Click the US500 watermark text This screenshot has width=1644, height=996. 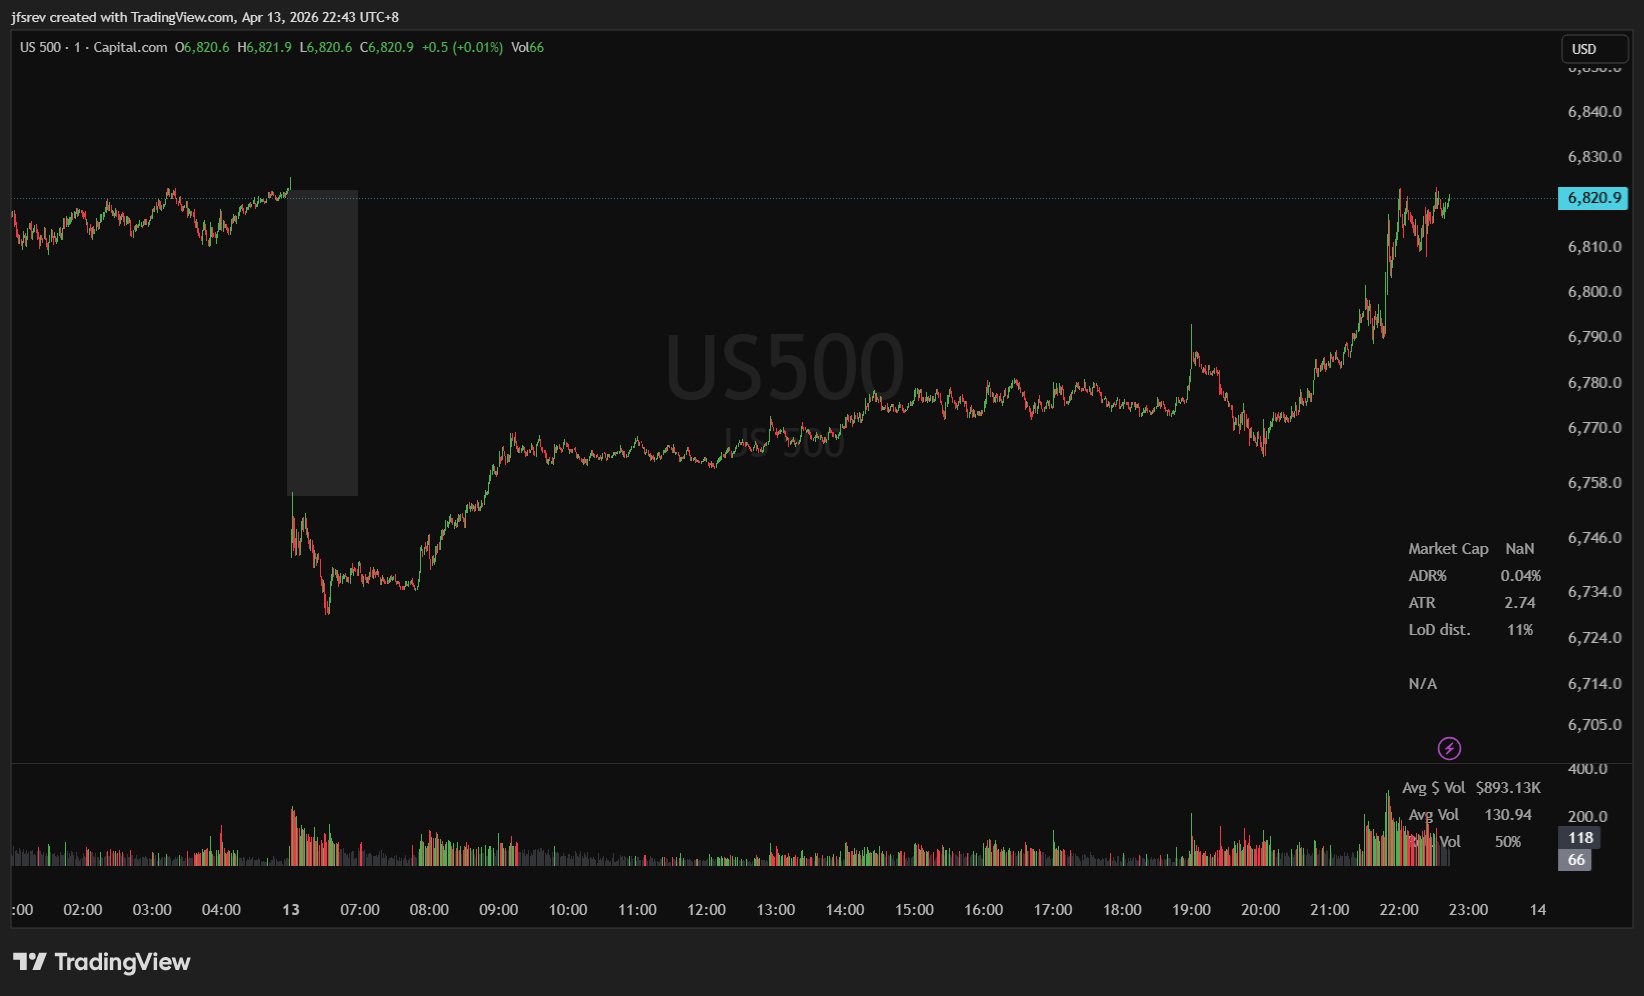[x=784, y=367]
